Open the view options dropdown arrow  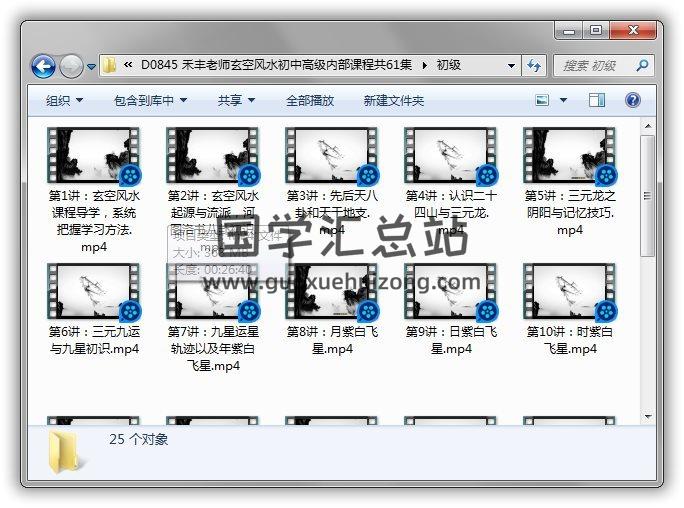coord(563,101)
